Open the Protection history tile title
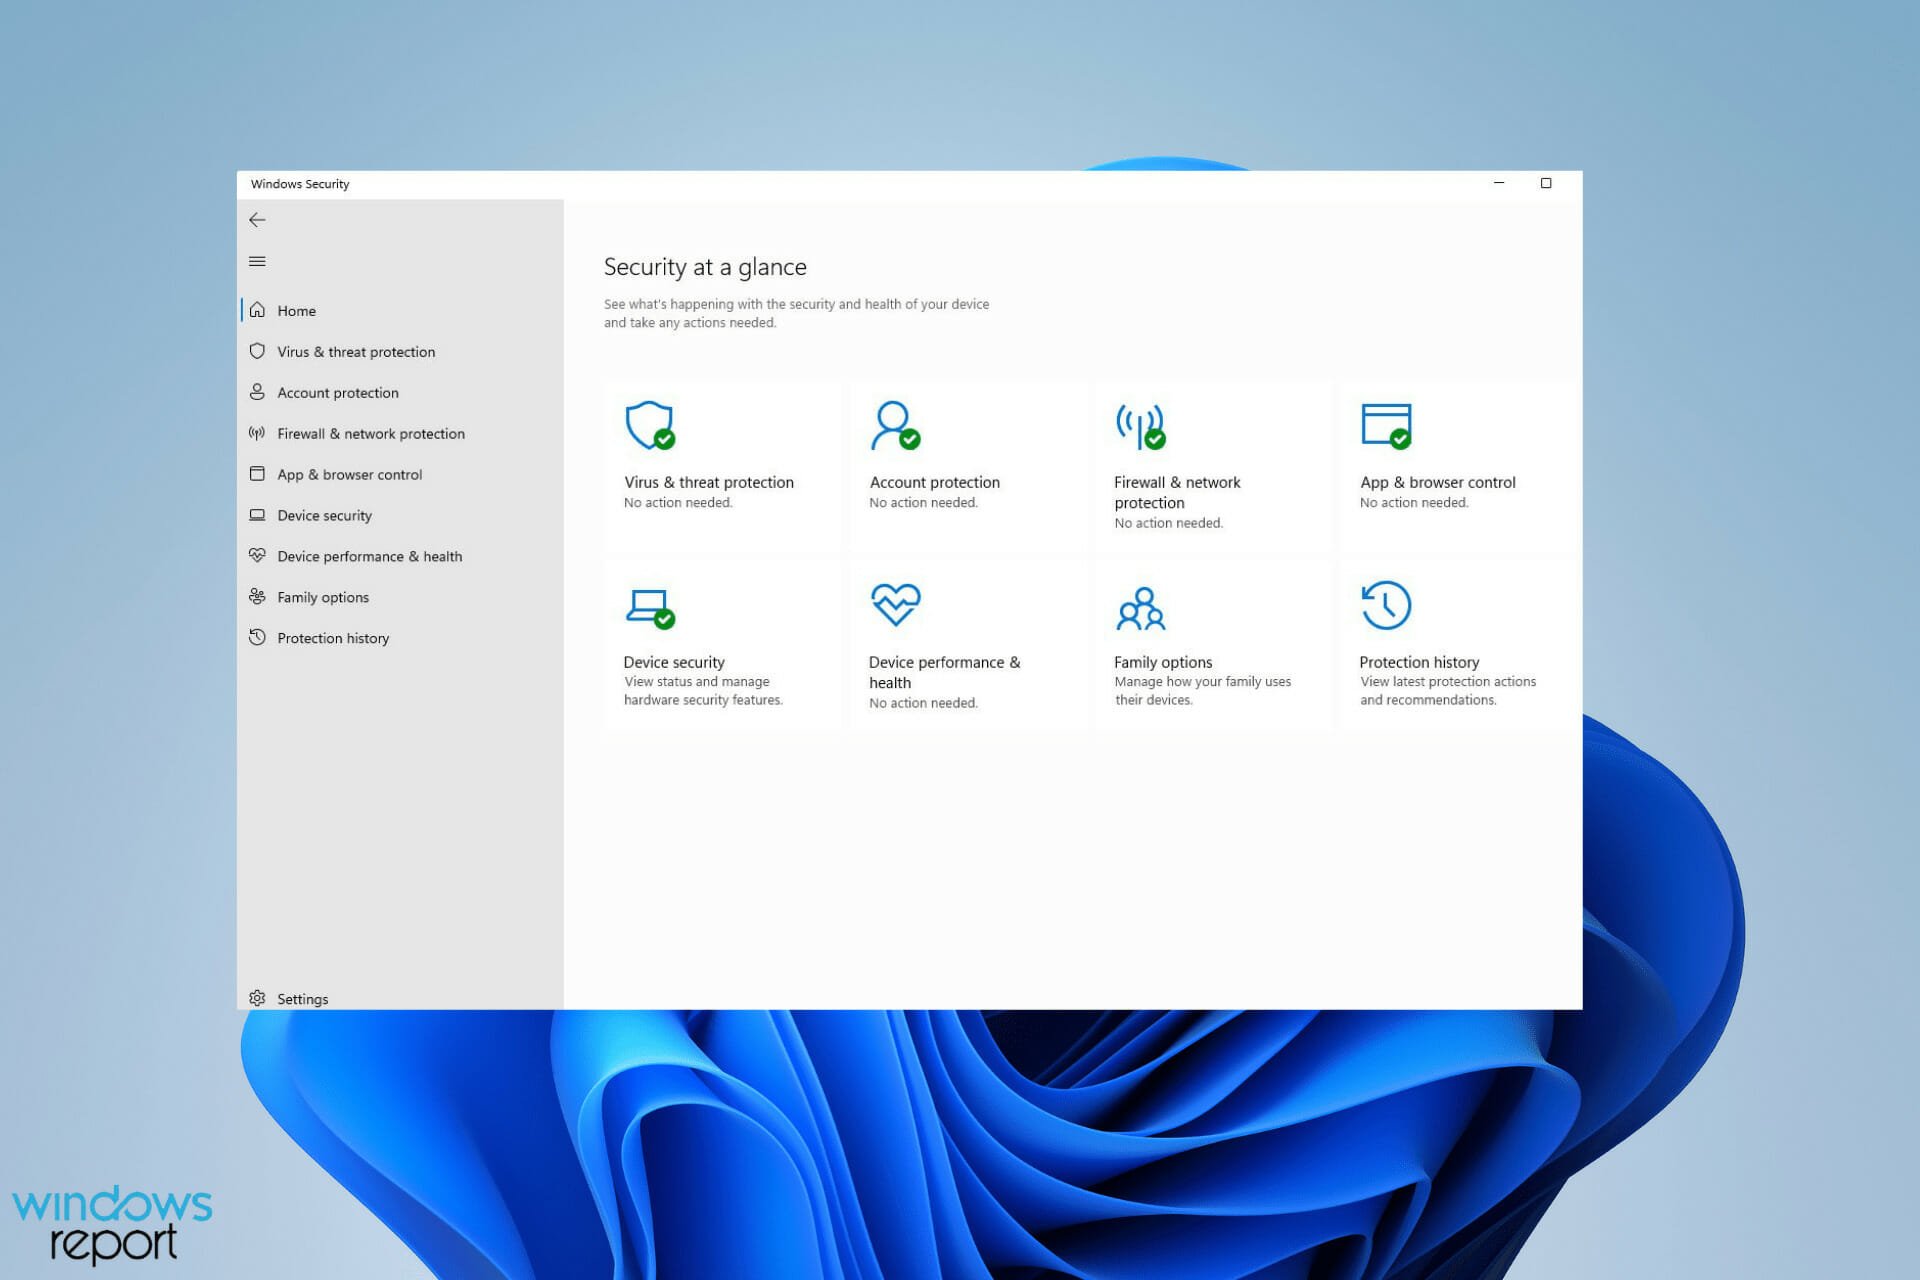 [1419, 662]
